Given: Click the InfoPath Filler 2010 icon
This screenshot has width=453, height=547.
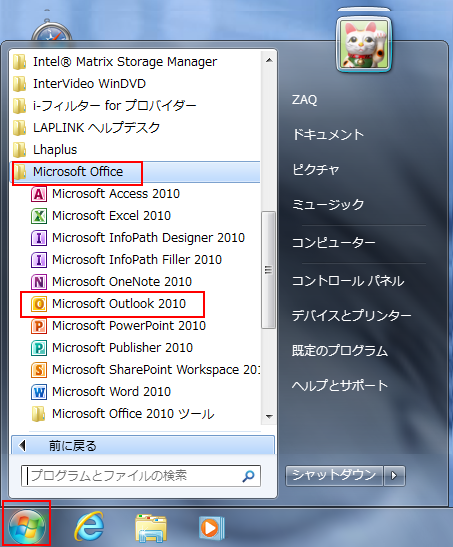Looking at the screenshot, I should click(x=39, y=260).
